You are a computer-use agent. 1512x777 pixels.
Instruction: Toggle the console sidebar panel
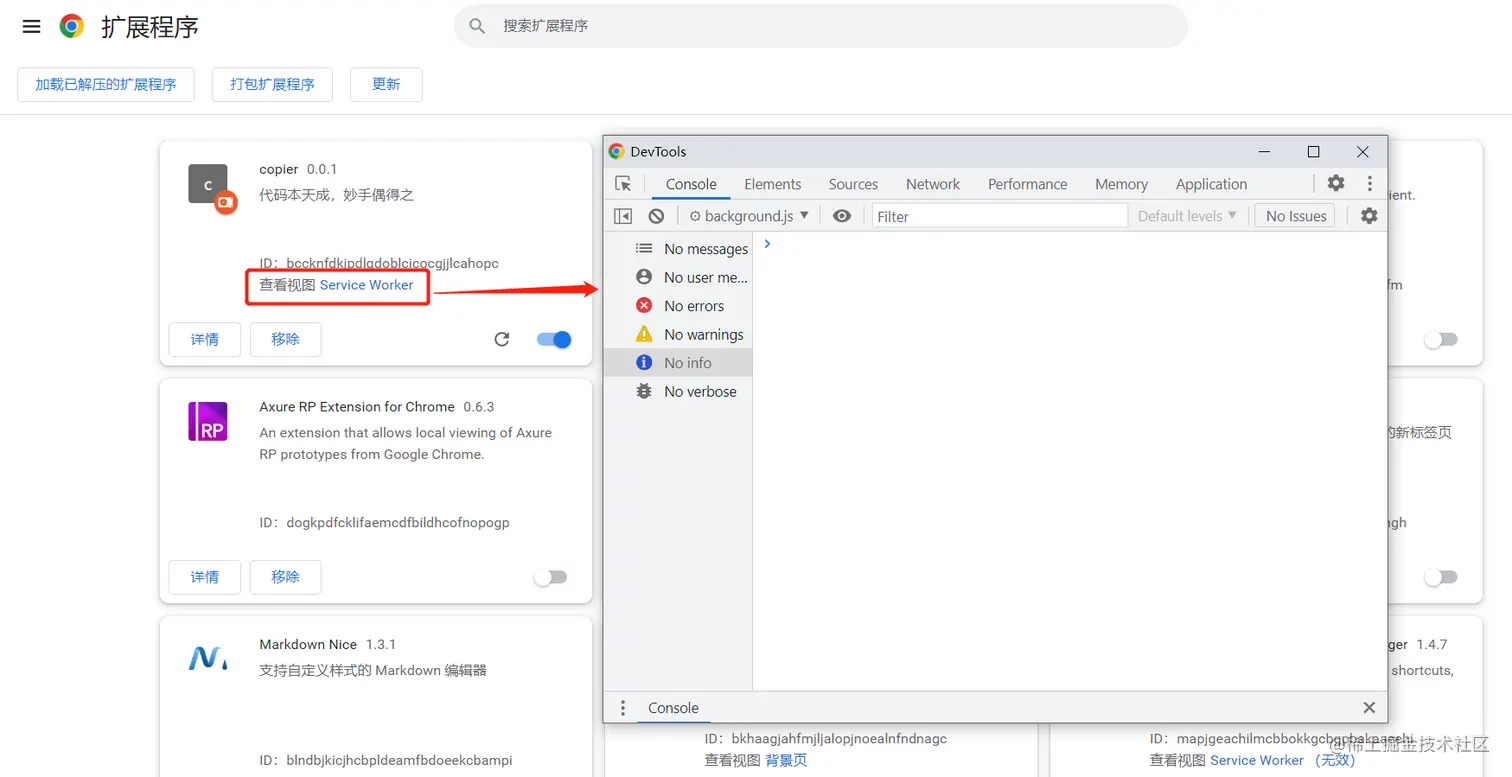(623, 216)
